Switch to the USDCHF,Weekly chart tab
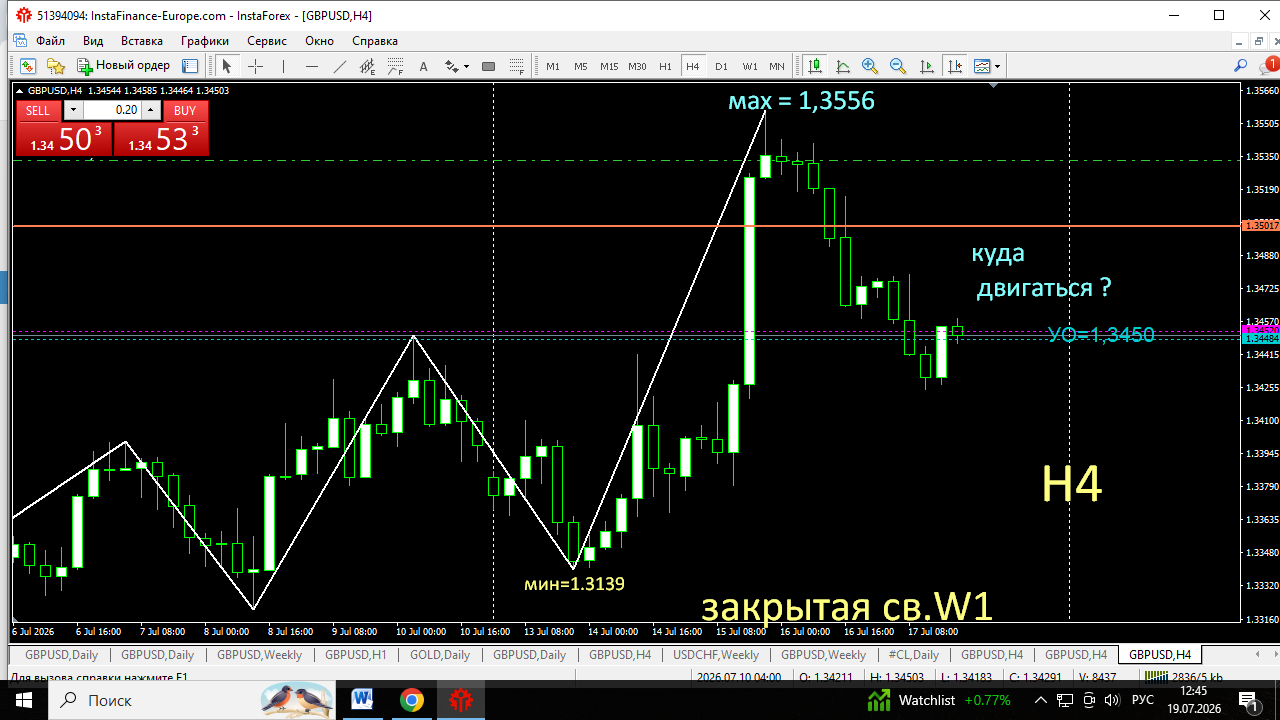Image resolution: width=1280 pixels, height=720 pixels. coord(716,655)
